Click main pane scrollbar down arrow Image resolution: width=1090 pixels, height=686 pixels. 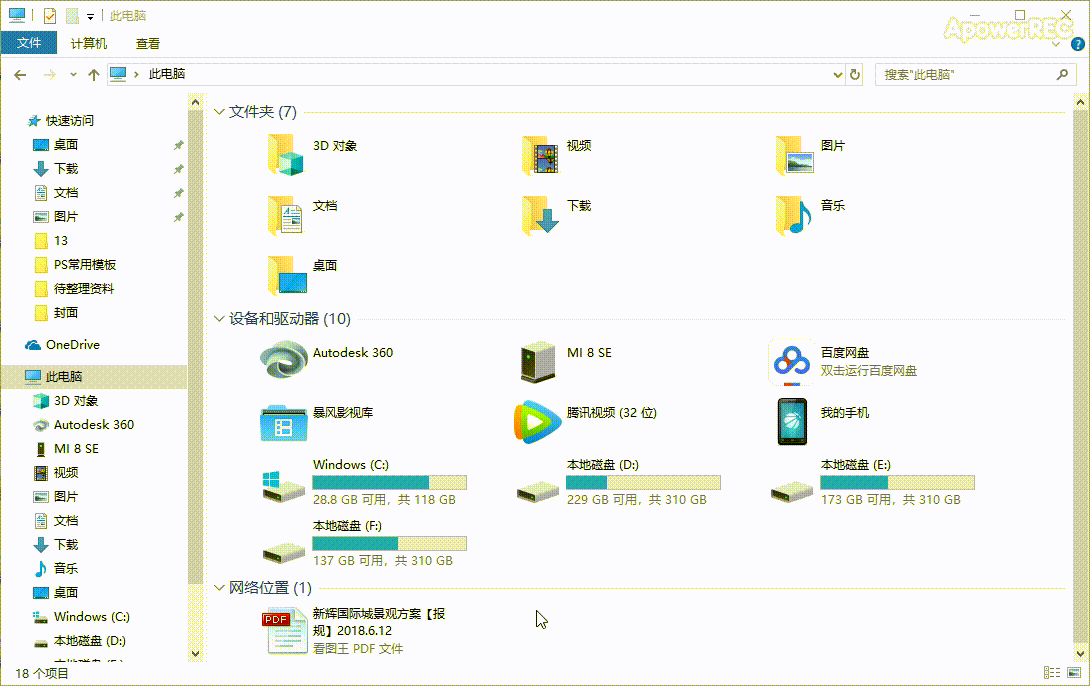click(x=1080, y=653)
